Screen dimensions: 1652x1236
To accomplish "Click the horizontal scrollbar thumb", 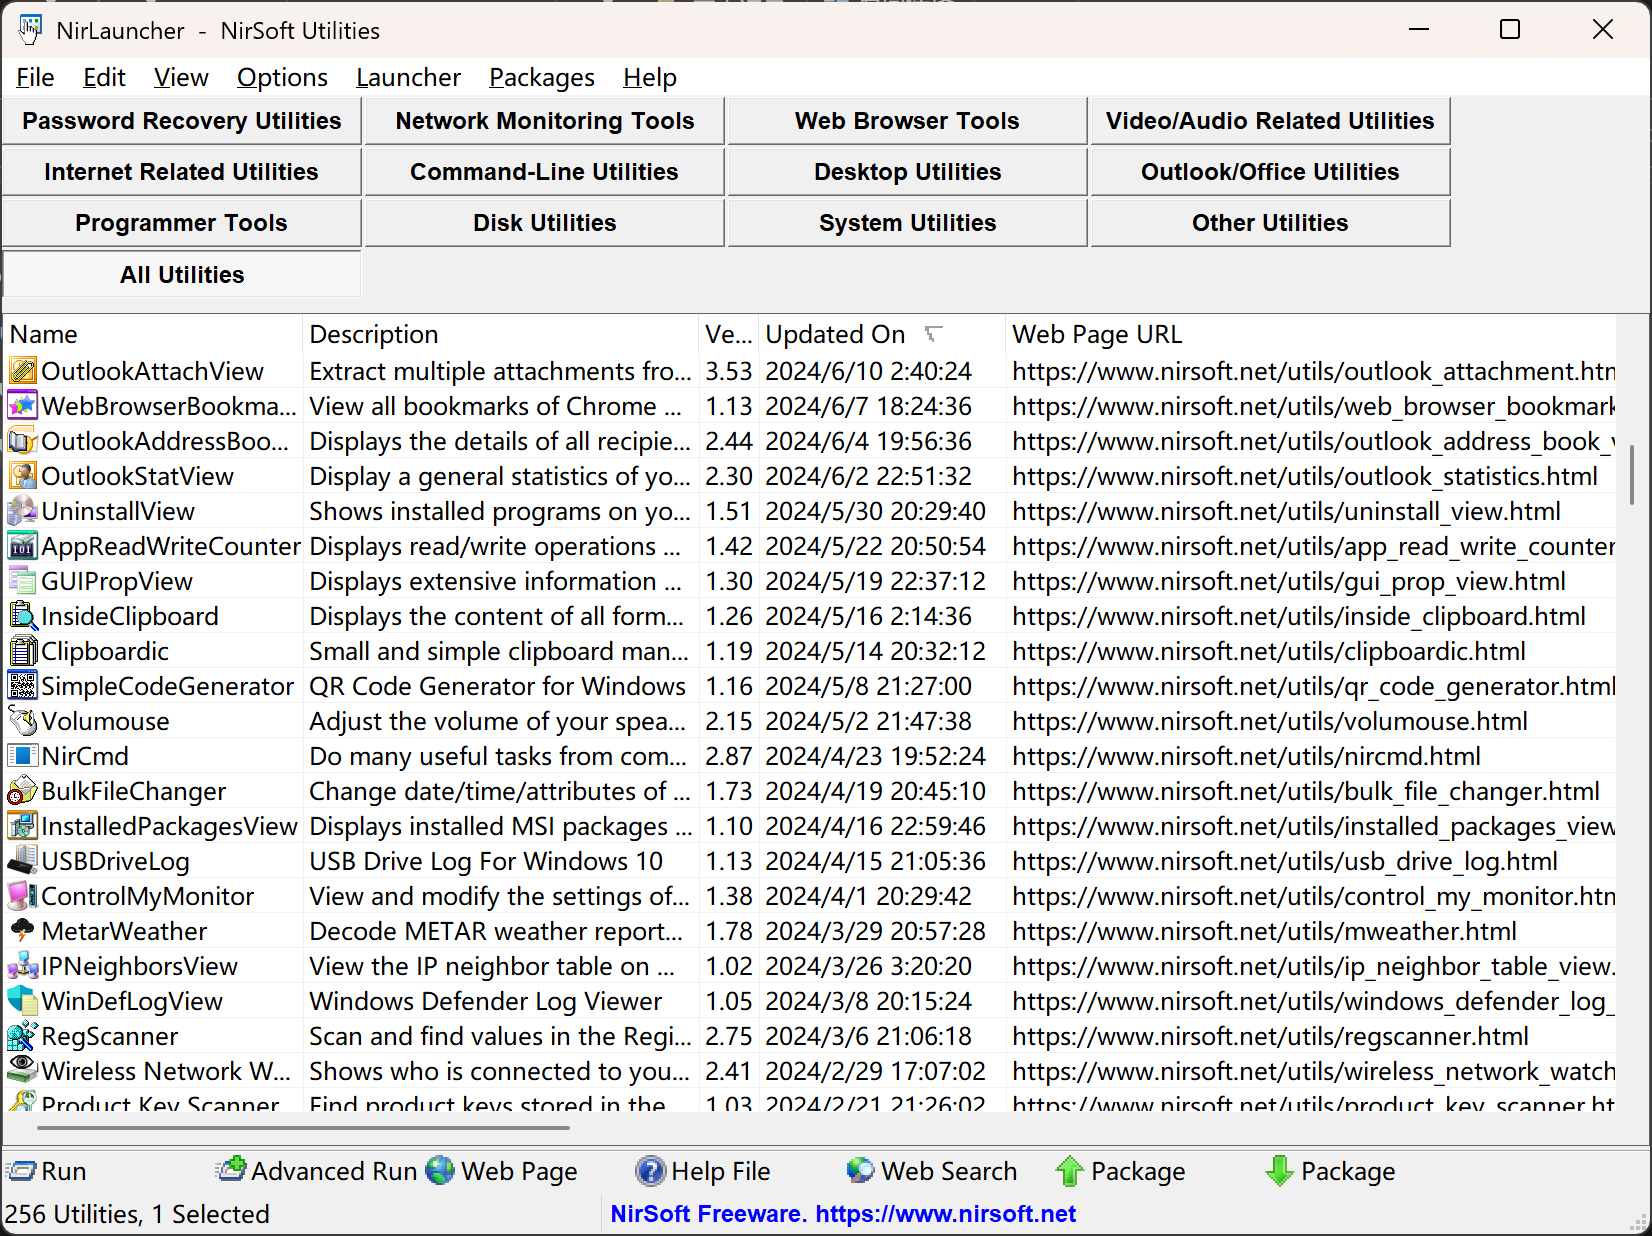I will pos(303,1128).
